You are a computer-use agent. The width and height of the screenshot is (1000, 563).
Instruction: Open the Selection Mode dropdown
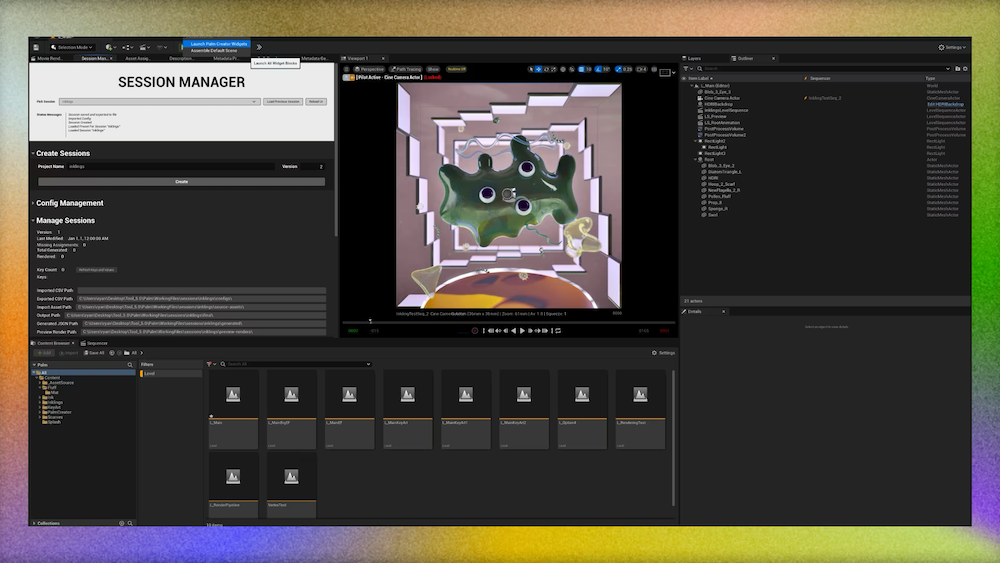(x=75, y=47)
